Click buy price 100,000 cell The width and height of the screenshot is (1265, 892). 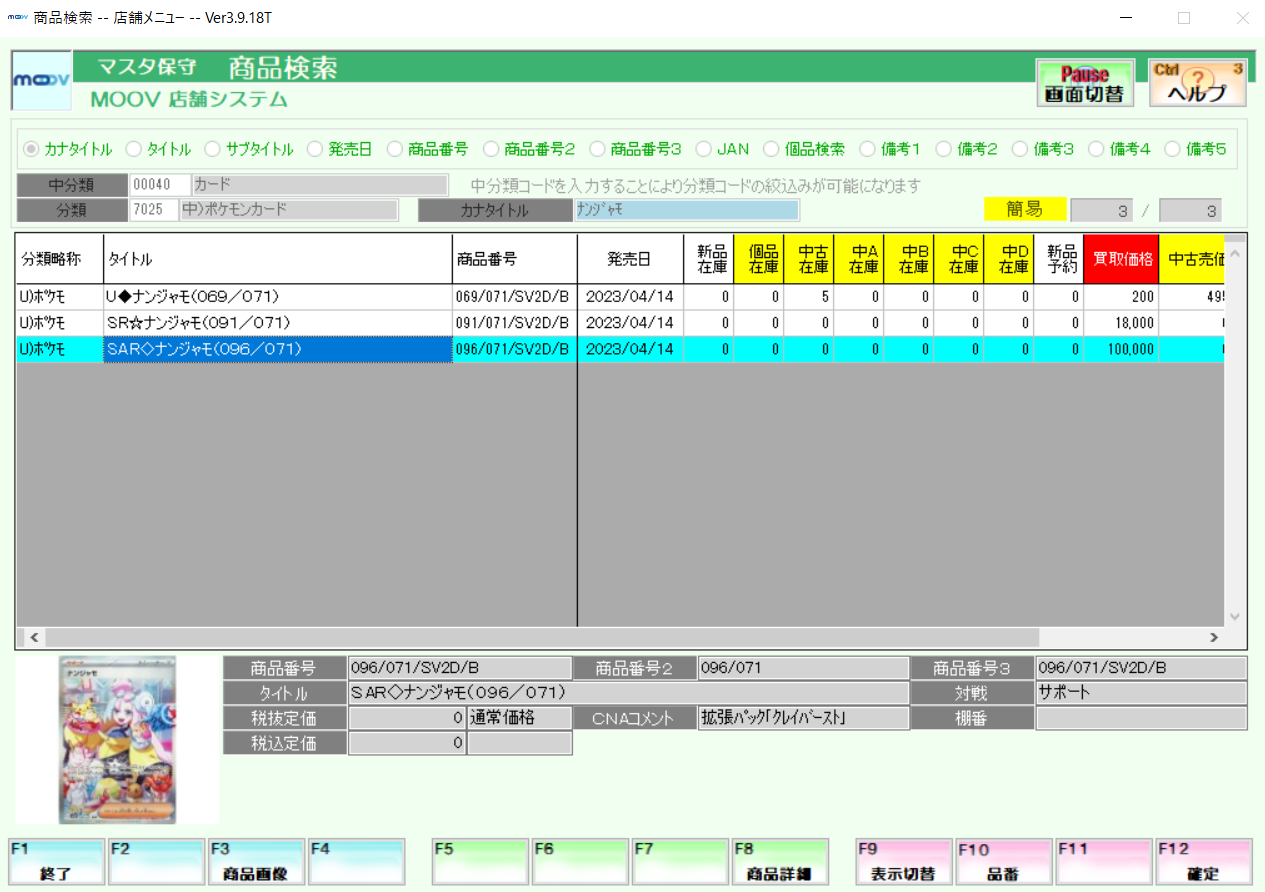[x=1121, y=349]
